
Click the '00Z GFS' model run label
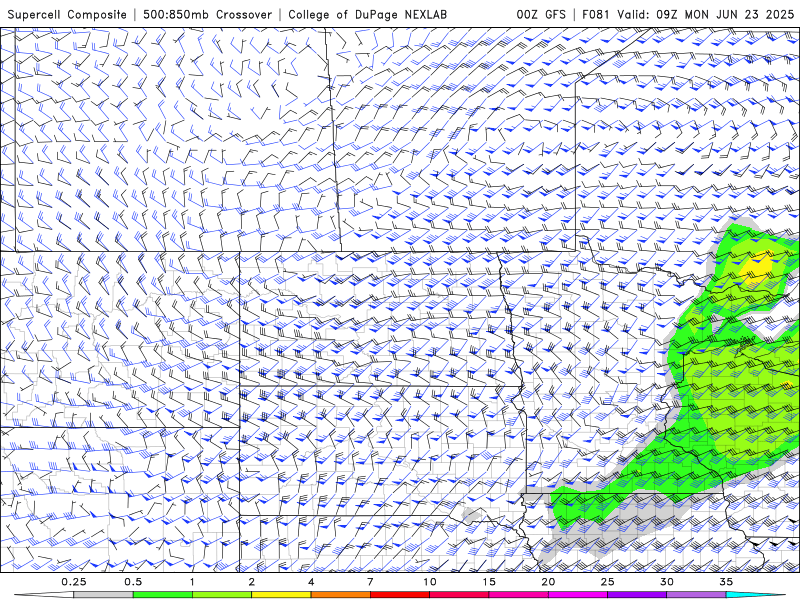(x=541, y=14)
